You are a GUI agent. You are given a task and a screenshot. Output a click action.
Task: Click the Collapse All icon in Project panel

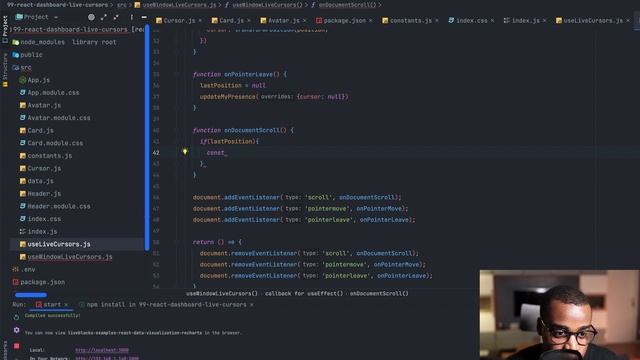[116, 17]
